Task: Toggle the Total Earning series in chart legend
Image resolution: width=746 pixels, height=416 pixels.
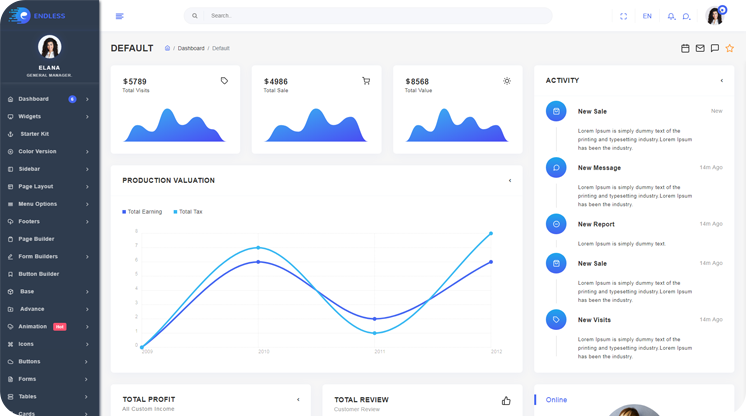Action: pyautogui.click(x=142, y=212)
